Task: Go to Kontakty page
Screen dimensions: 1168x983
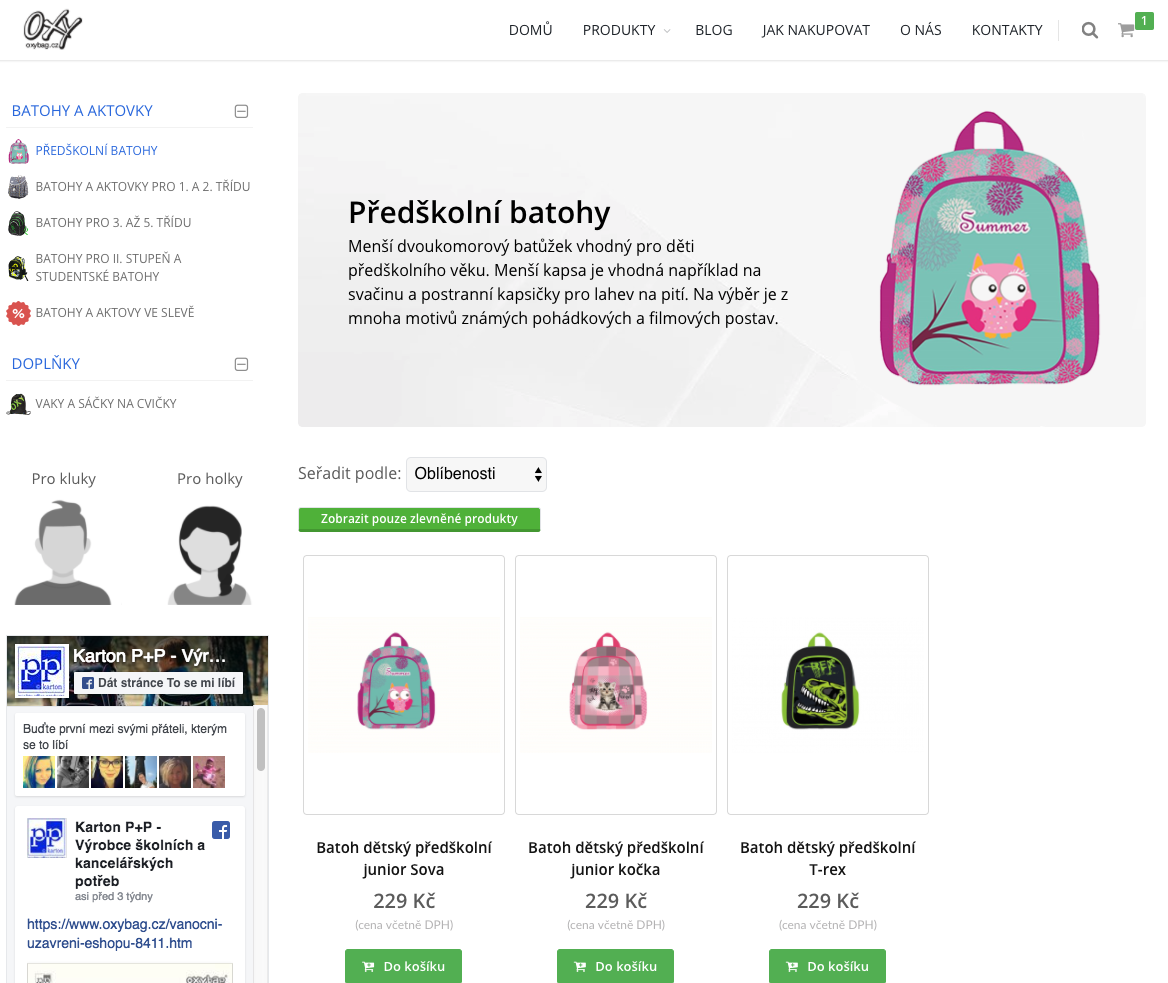Action: pos(1007,31)
